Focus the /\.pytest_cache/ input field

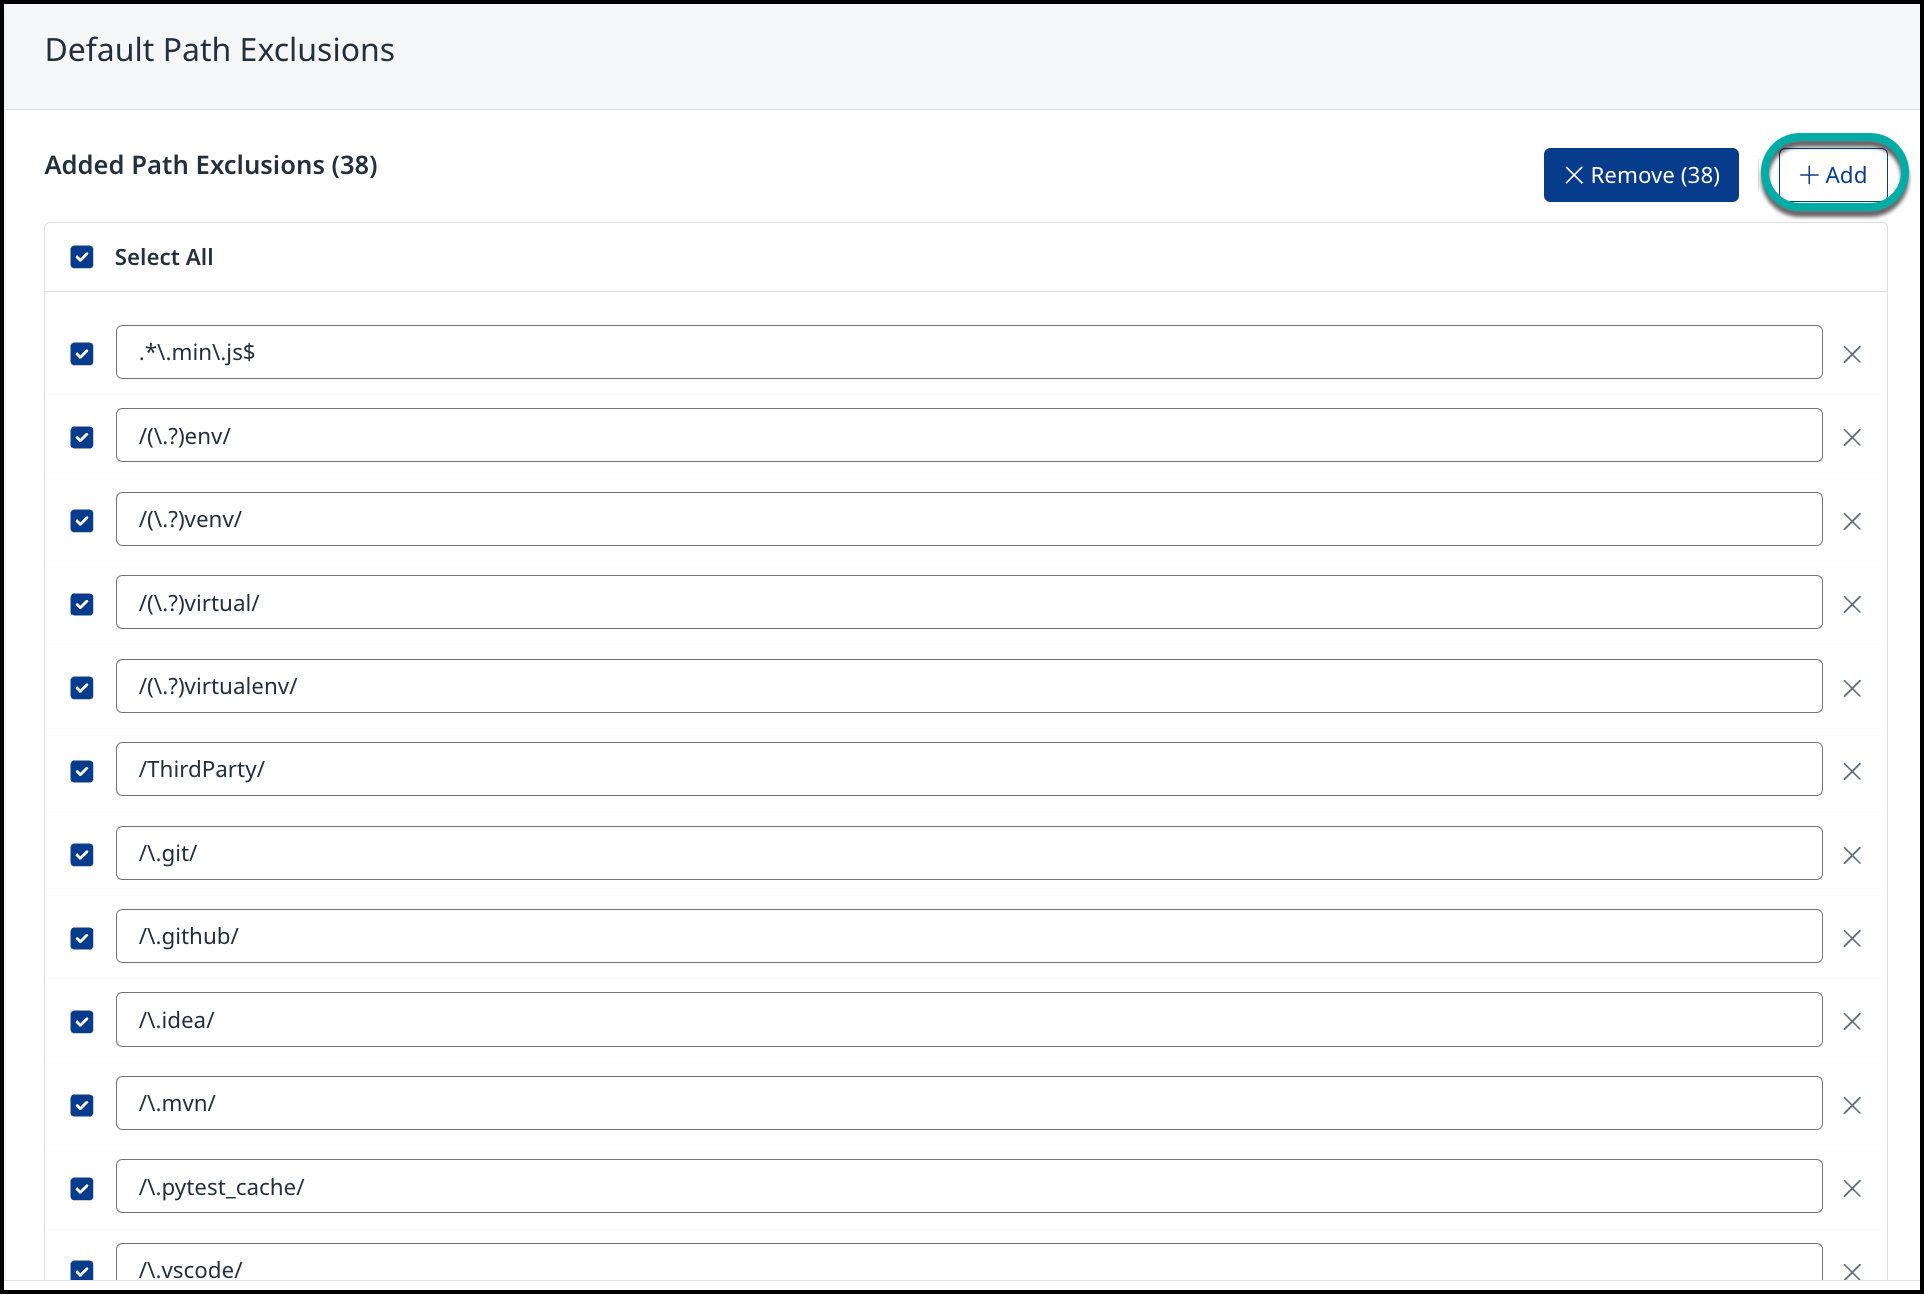point(968,1186)
